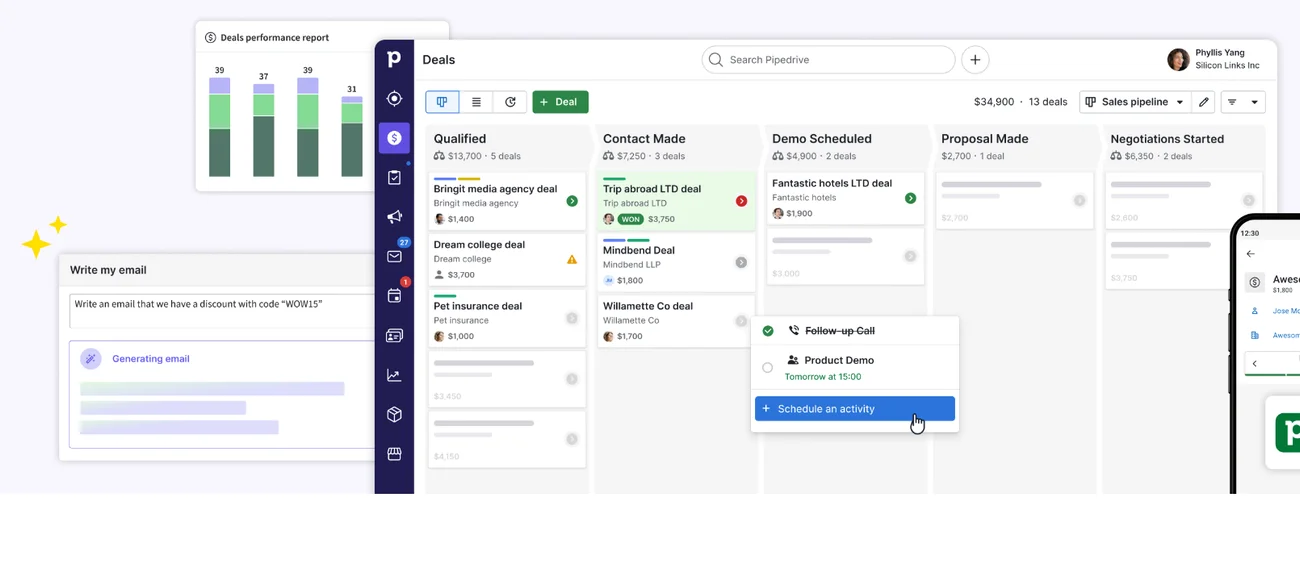Click the plus quick-add button near search
Image resolution: width=1300 pixels, height=569 pixels.
tap(975, 60)
